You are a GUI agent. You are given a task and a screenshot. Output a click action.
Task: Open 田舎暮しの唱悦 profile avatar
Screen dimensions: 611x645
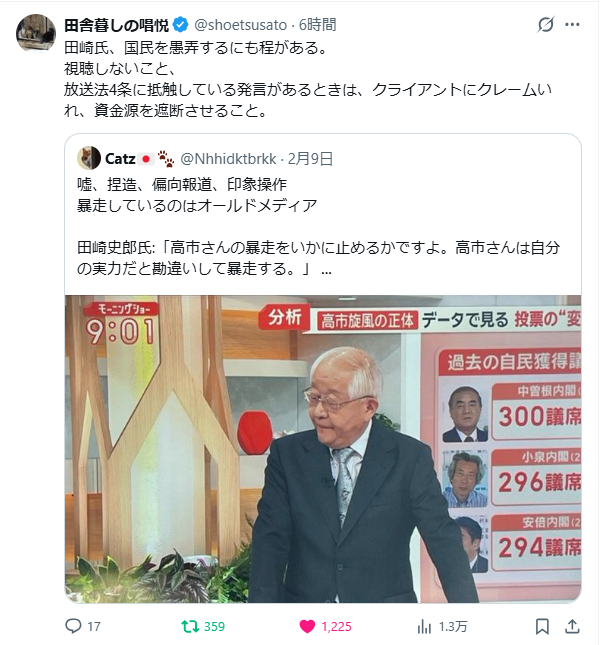click(36, 33)
